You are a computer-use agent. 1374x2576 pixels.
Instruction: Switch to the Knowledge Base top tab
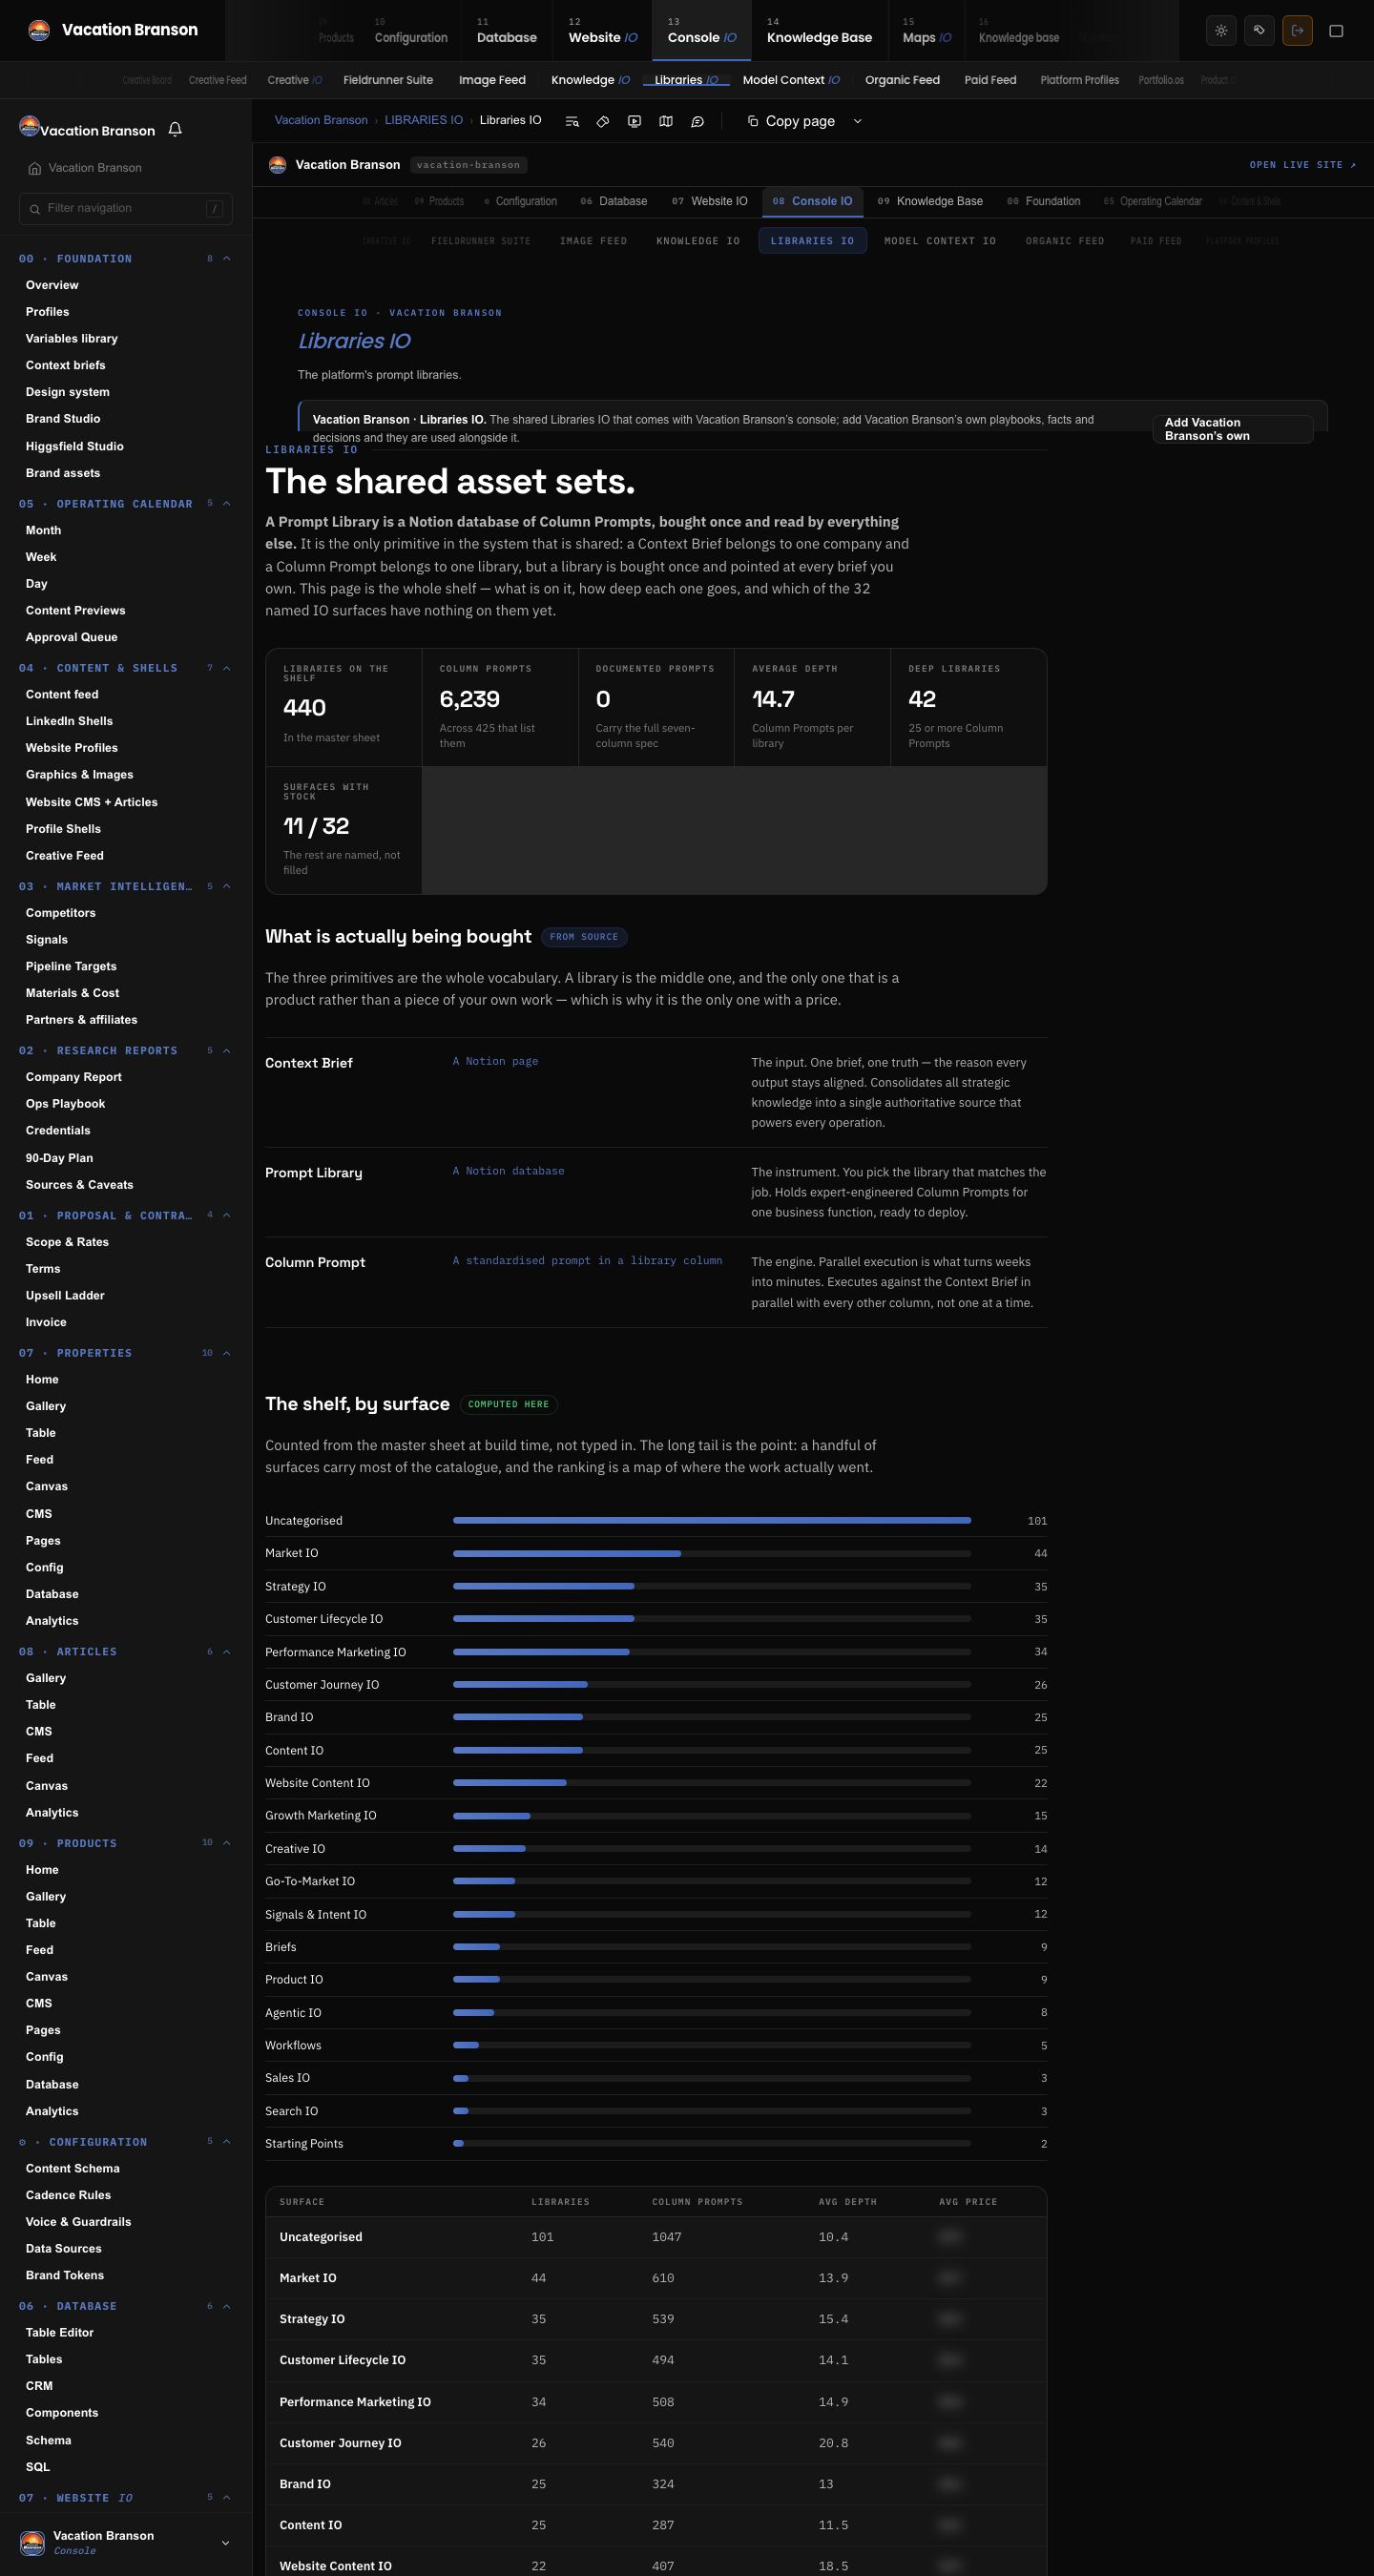[819, 31]
